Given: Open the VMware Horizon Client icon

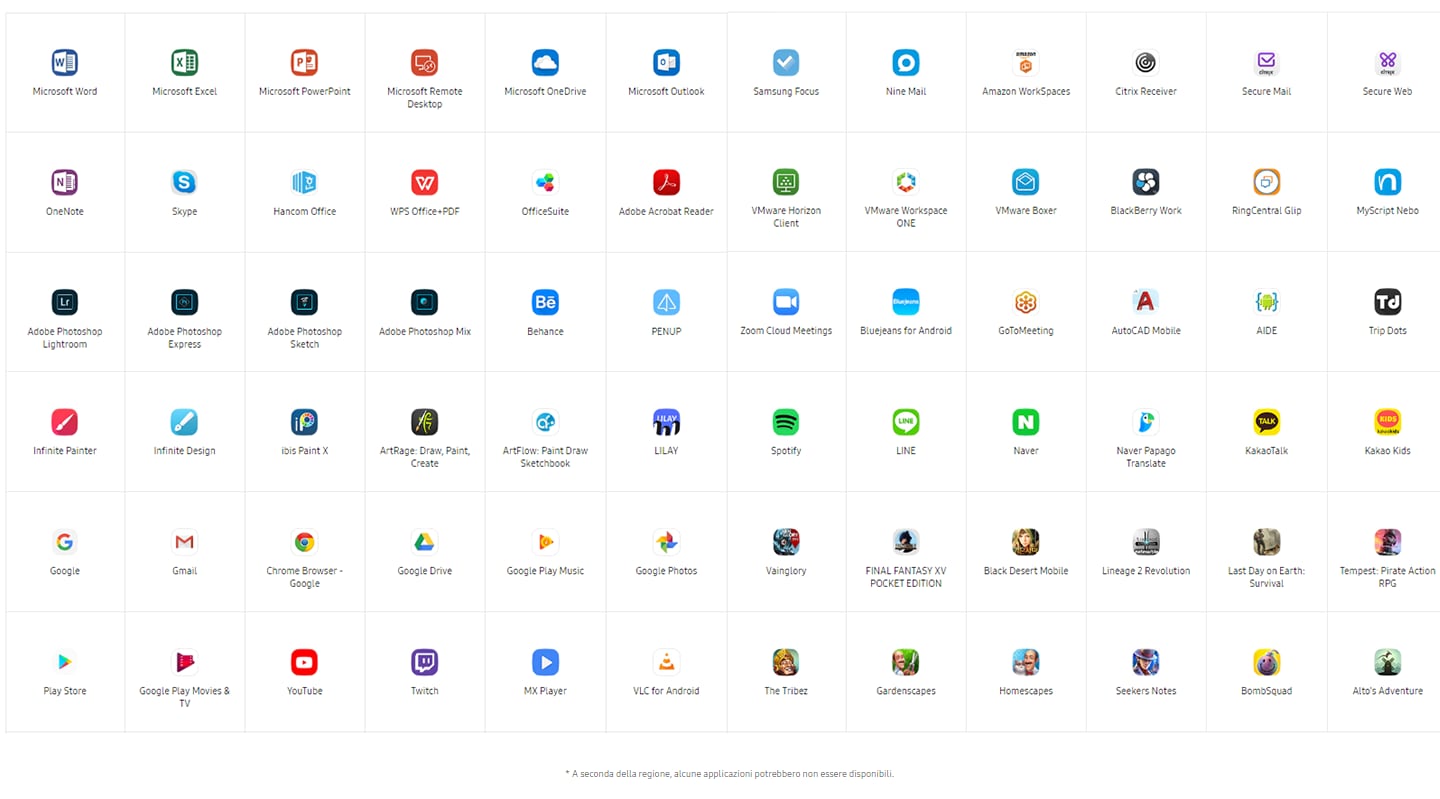Looking at the screenshot, I should click(786, 182).
